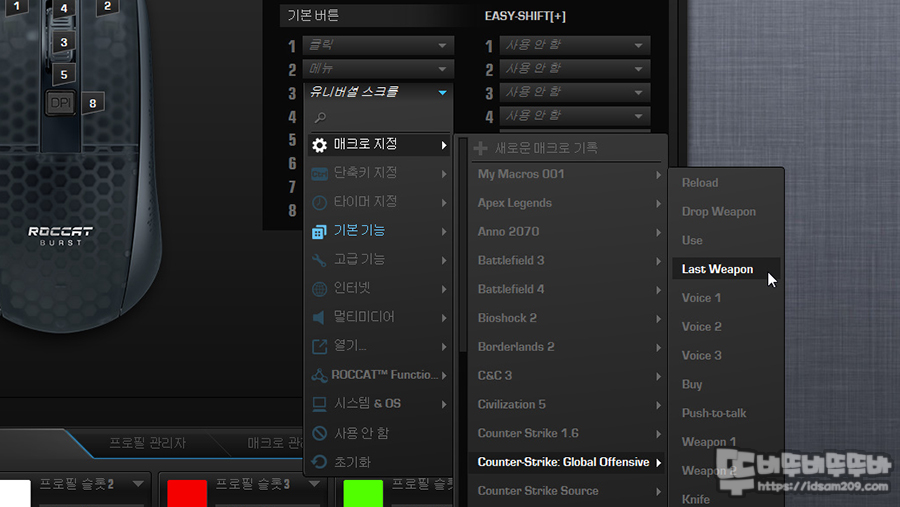The width and height of the screenshot is (900, 507).
Task: Click the shortcut key assignment icon
Action: (319, 173)
